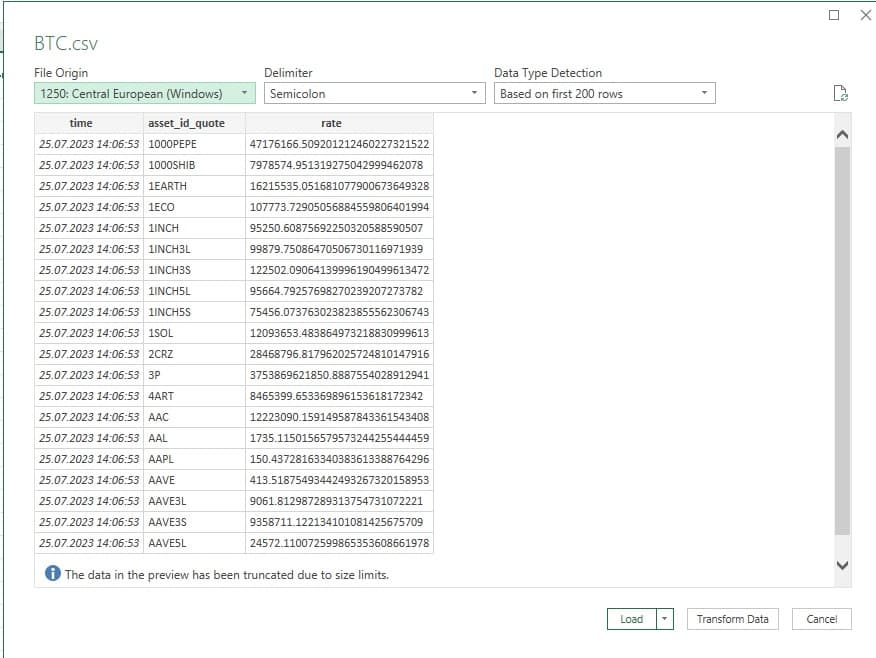Close the BTC.csv import dialog
This screenshot has width=876, height=658.
[x=865, y=15]
